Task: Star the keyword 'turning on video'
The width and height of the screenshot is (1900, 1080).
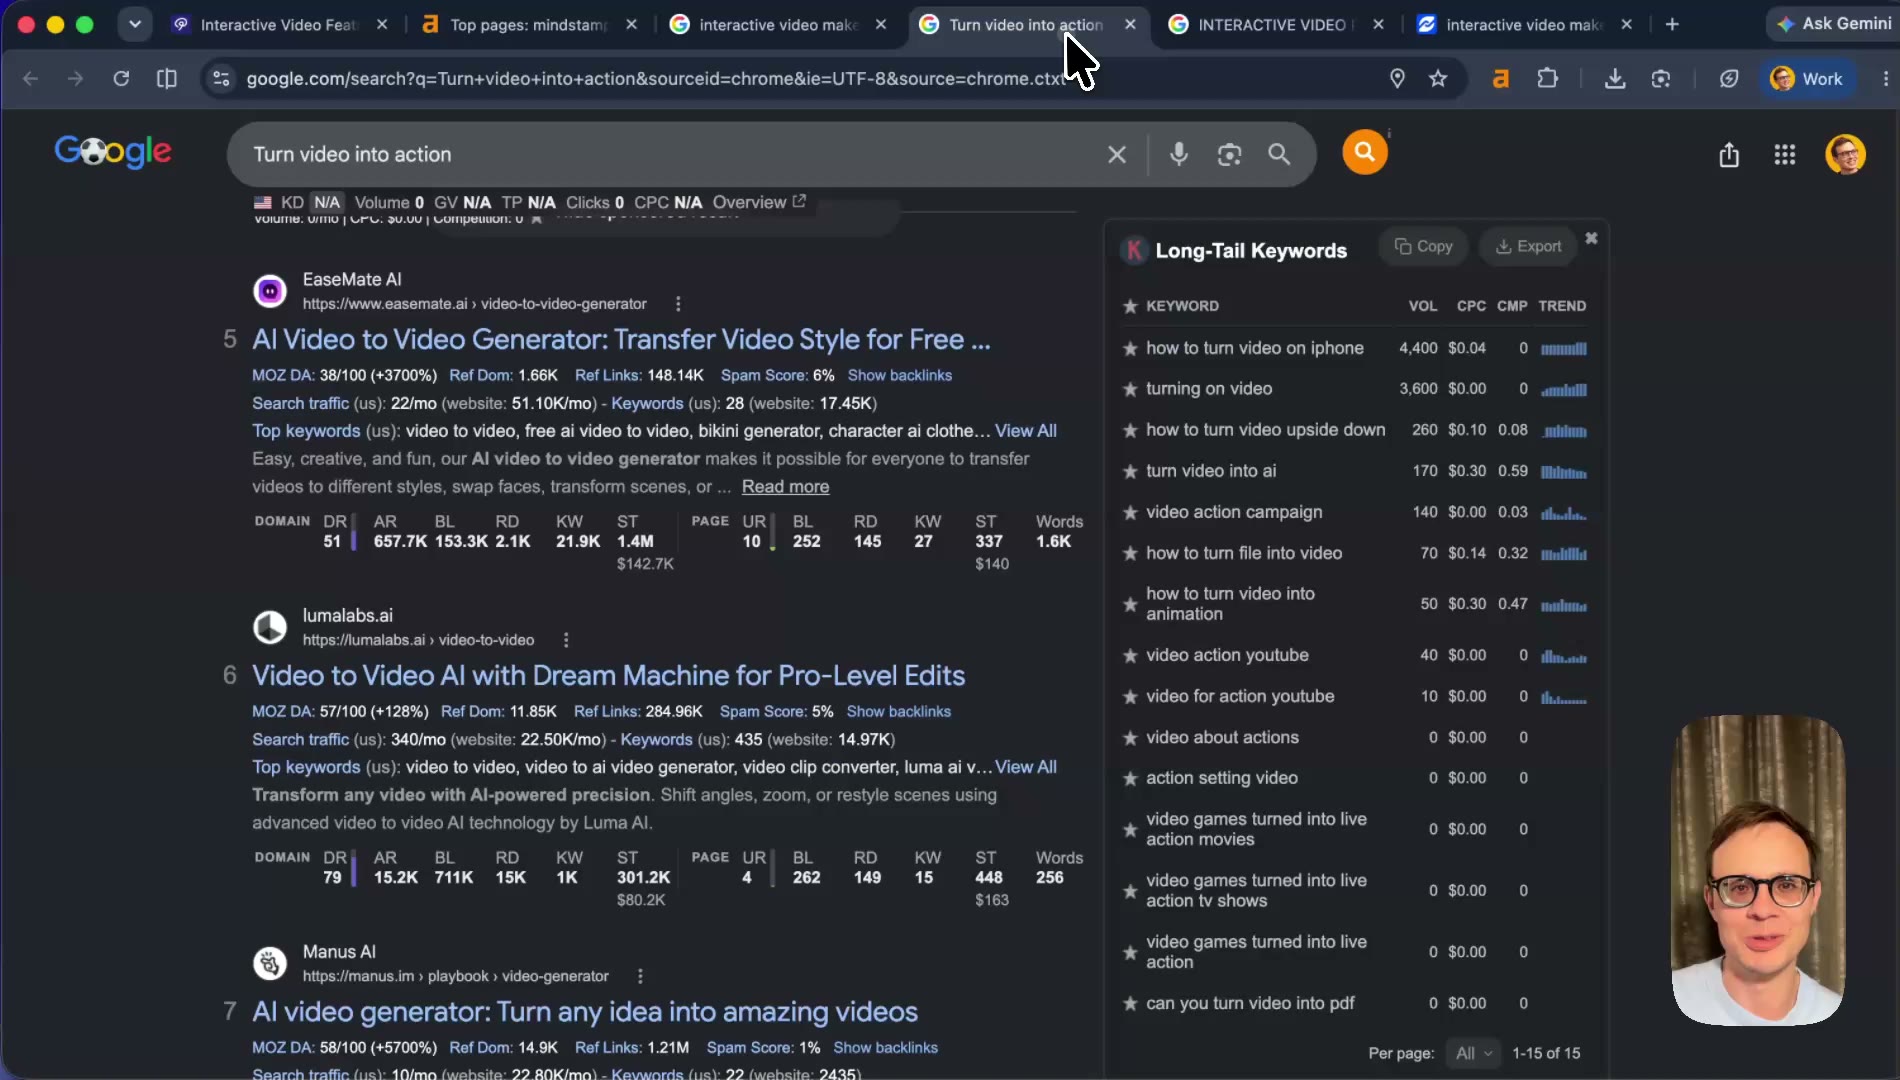Action: pos(1130,389)
